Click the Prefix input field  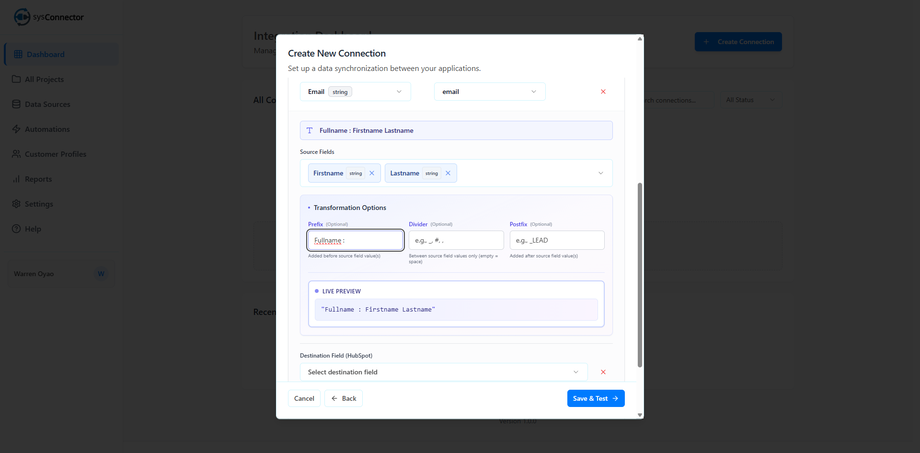(x=356, y=240)
